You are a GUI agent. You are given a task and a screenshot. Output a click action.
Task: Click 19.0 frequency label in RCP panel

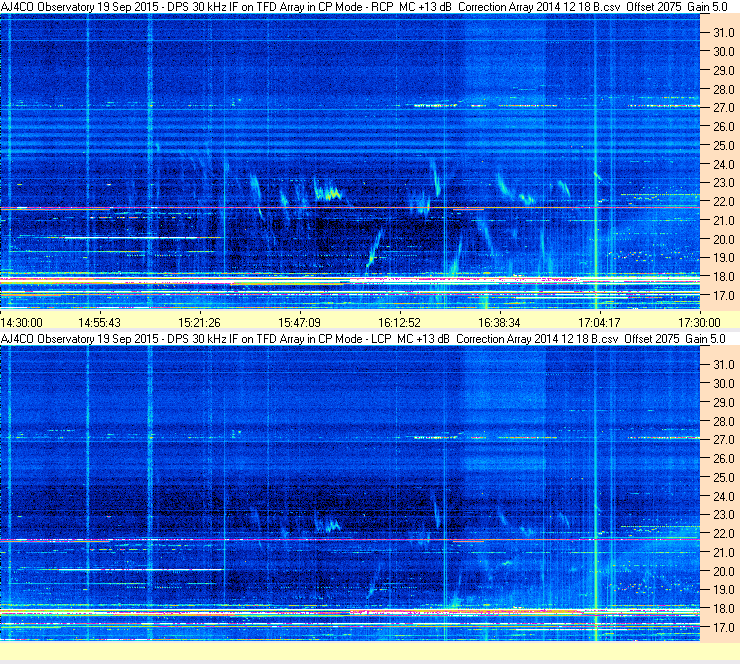pos(724,258)
